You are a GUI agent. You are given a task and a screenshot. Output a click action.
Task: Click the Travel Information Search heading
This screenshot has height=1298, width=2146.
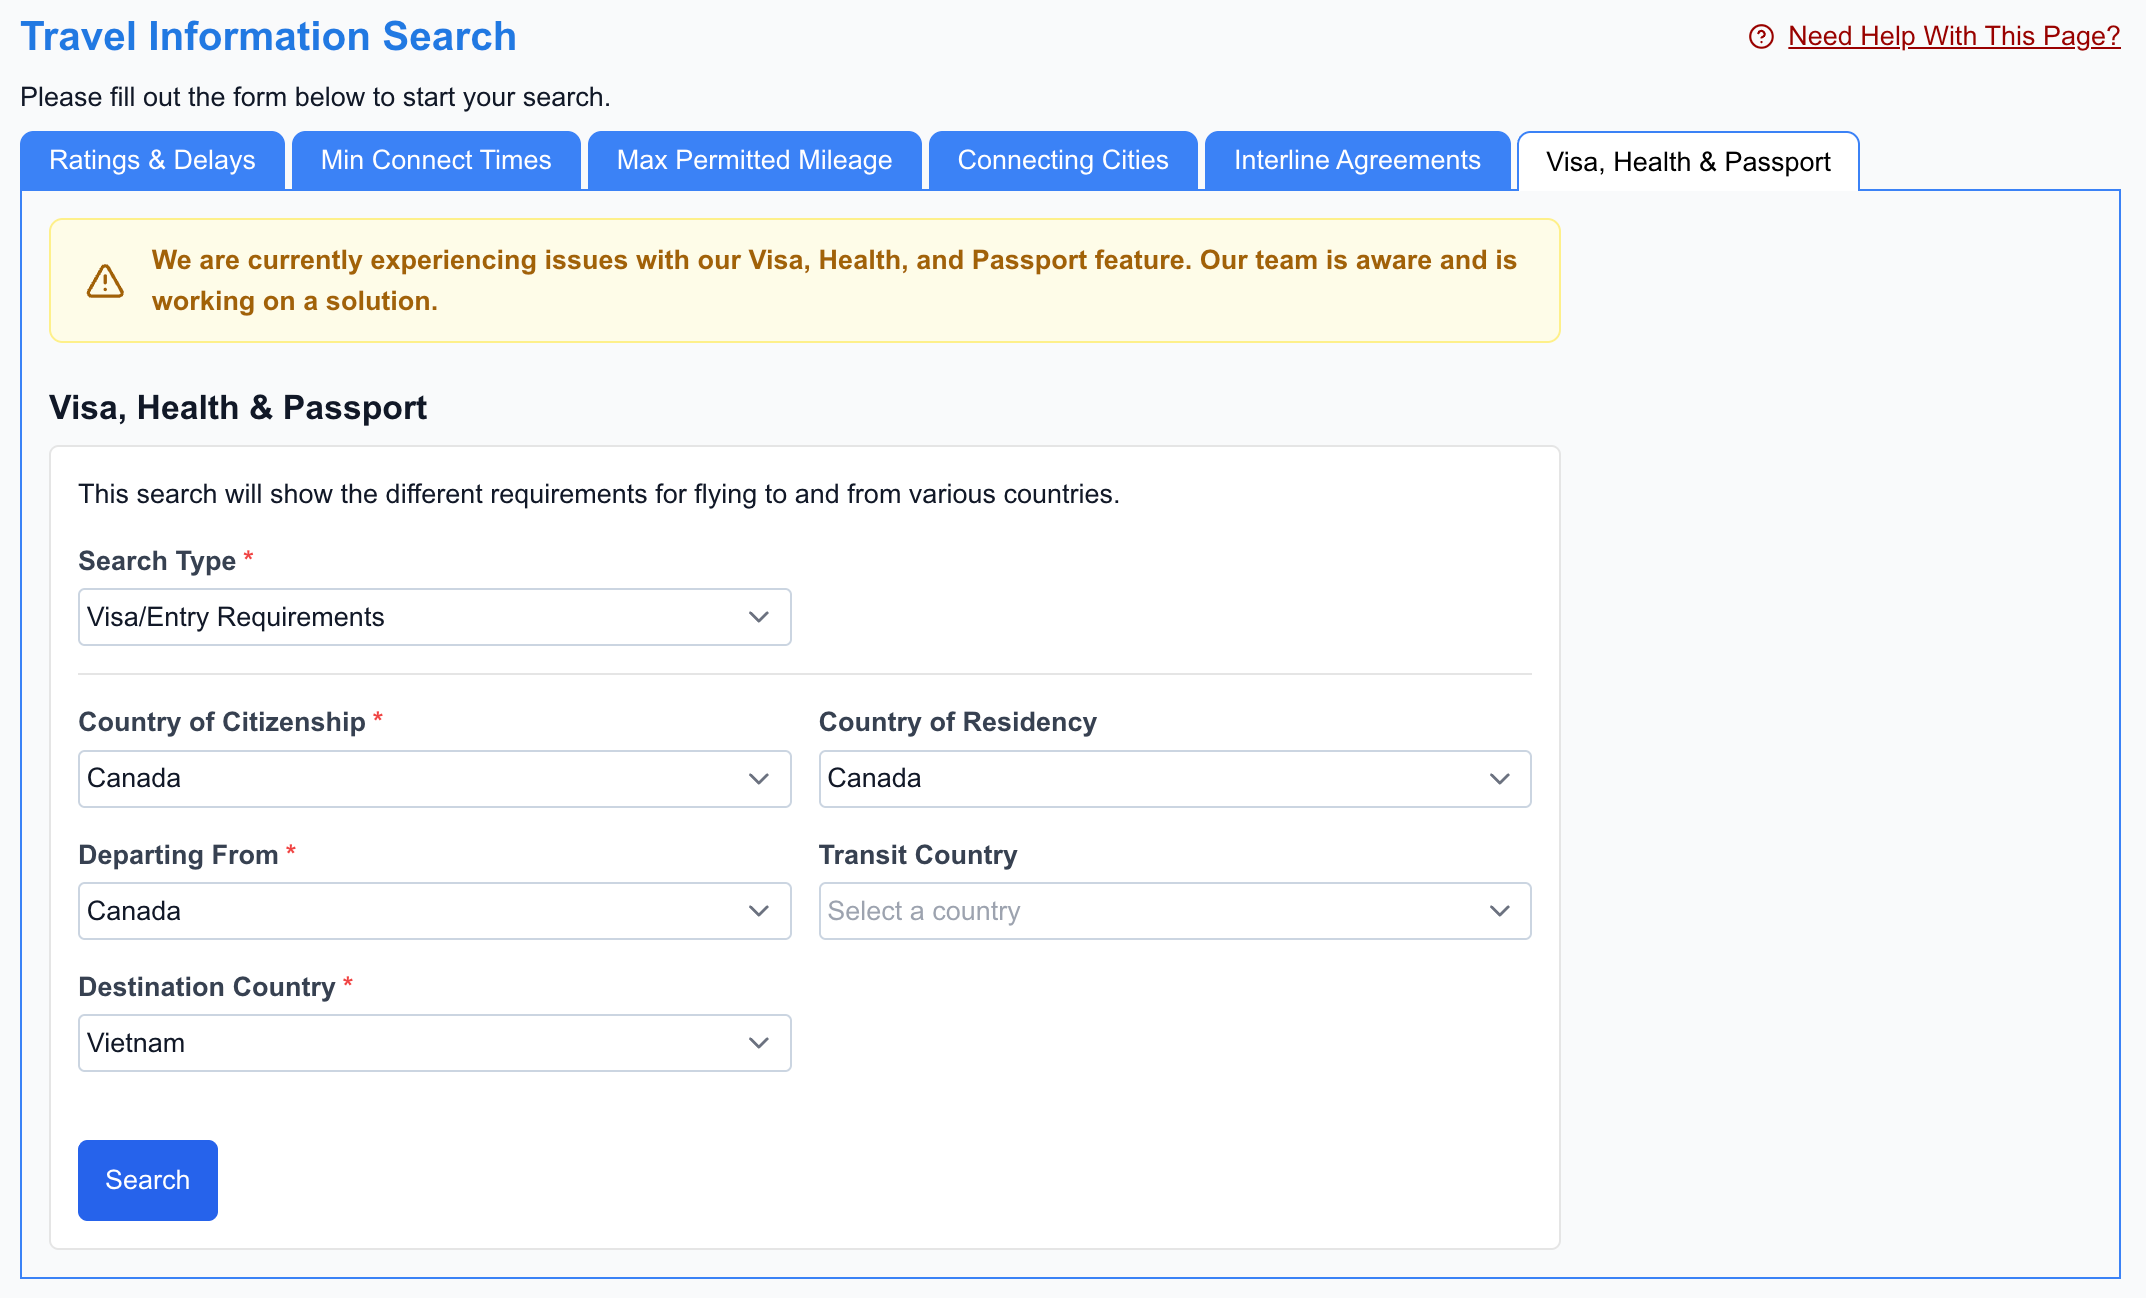pos(268,36)
